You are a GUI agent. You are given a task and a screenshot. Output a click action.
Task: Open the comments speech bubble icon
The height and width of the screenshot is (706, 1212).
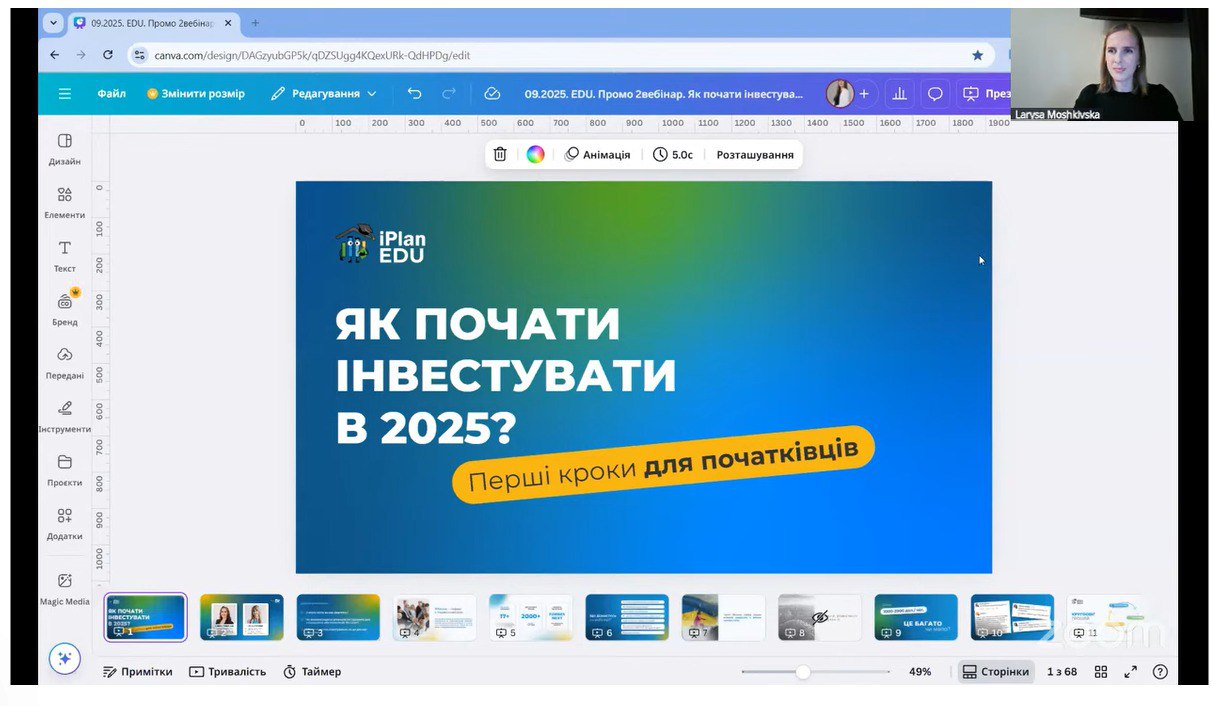click(935, 93)
